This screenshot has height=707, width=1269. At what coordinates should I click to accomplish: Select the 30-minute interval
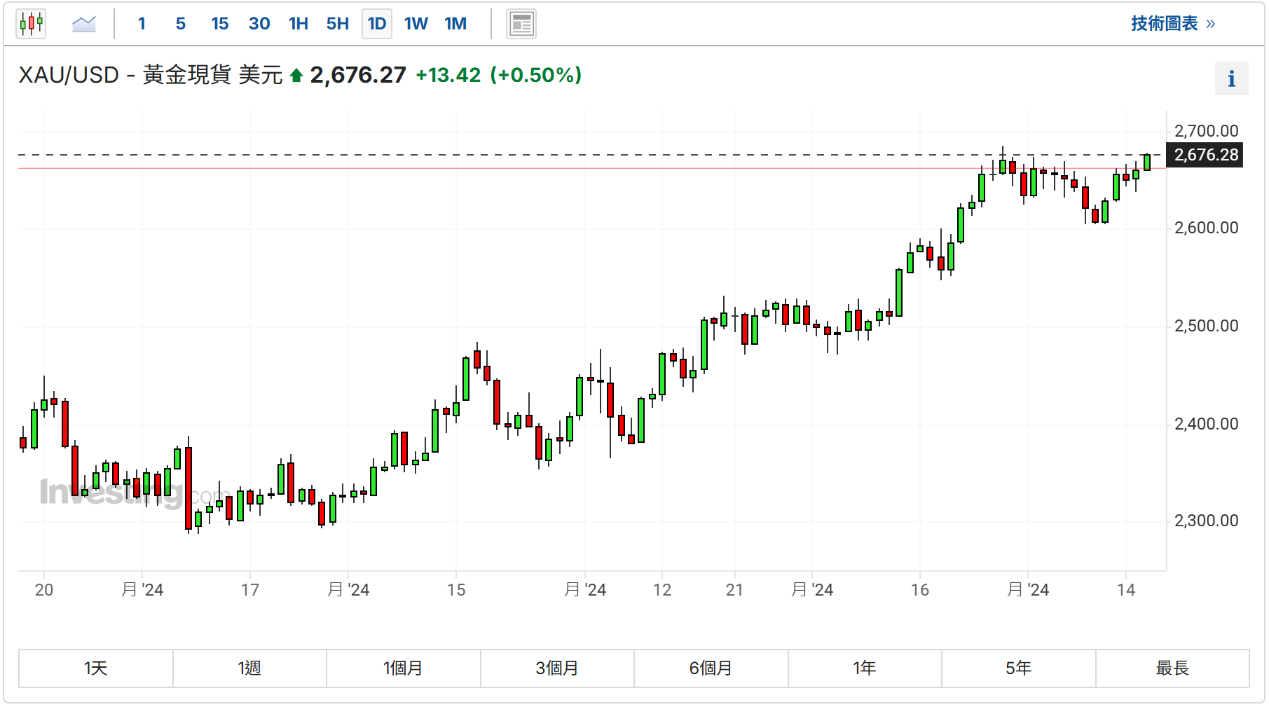click(x=259, y=23)
